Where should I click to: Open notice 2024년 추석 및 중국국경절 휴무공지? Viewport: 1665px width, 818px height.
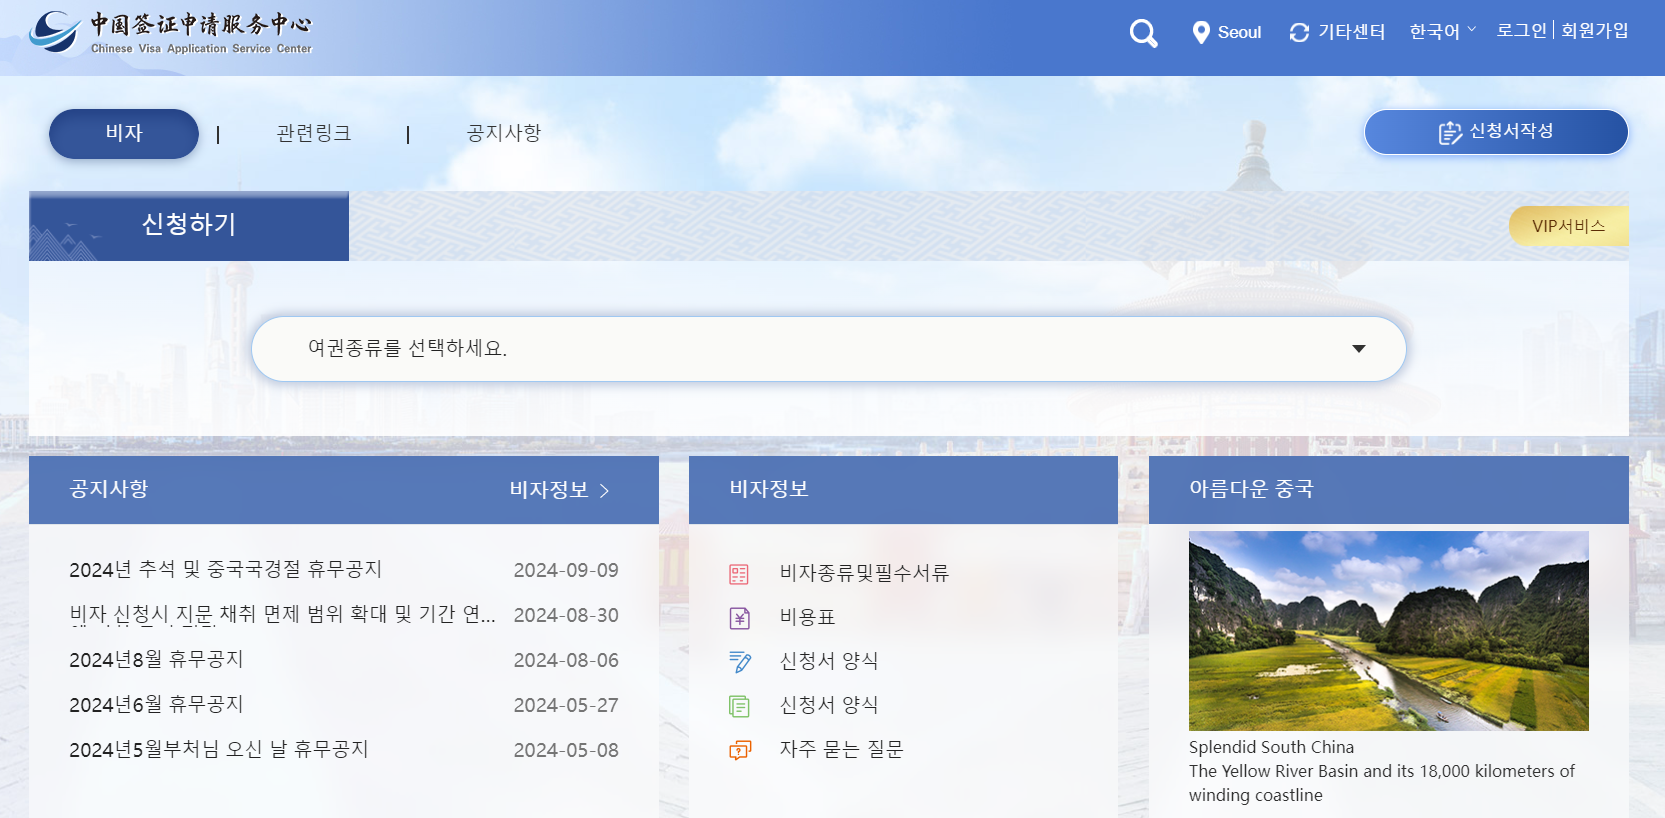pyautogui.click(x=226, y=570)
